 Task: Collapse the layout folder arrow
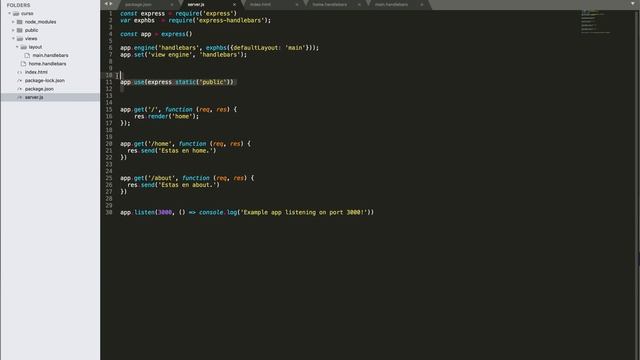click(17, 47)
